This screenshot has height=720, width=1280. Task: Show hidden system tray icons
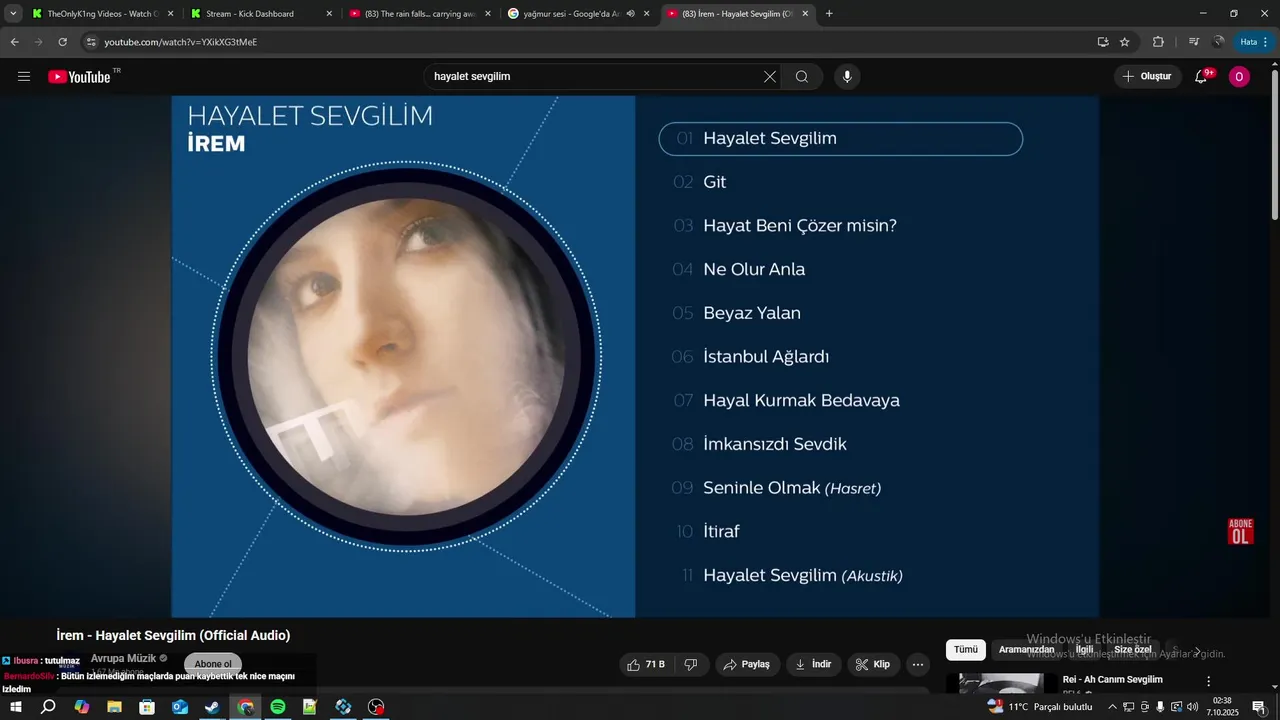click(1112, 707)
